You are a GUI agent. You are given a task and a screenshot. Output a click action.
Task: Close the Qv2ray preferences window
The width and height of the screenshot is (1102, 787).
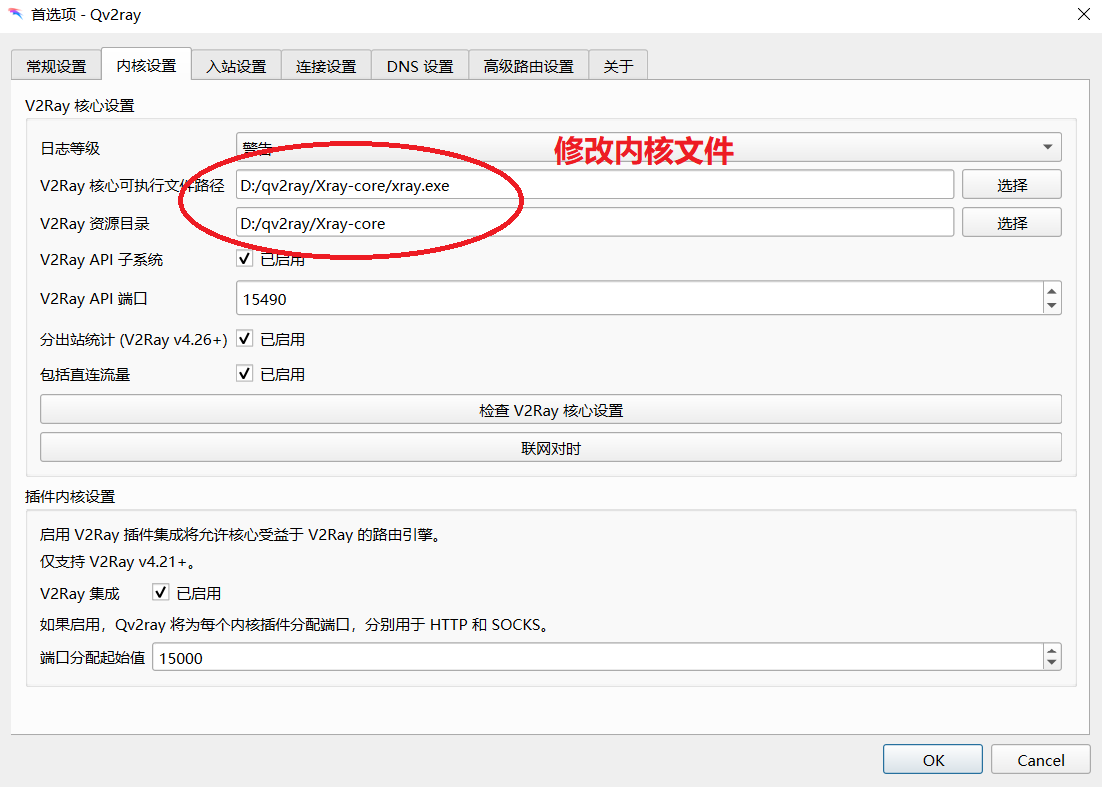tap(1083, 14)
